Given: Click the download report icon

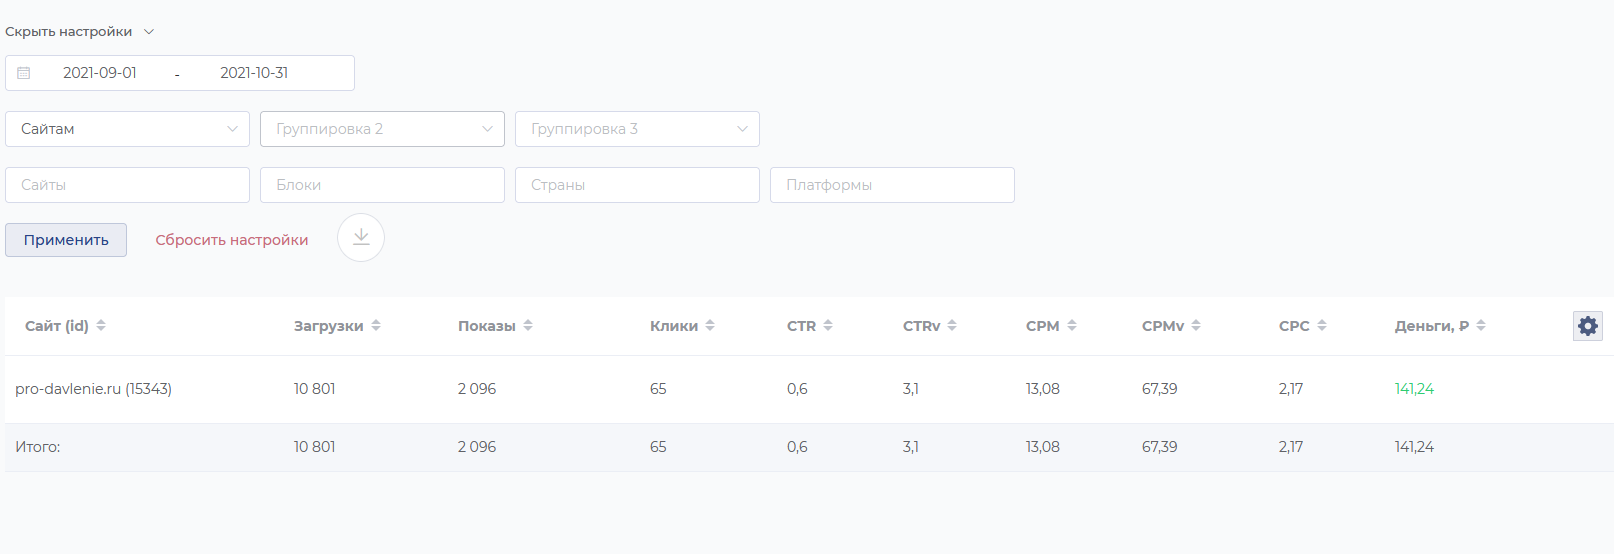Looking at the screenshot, I should click(x=361, y=238).
